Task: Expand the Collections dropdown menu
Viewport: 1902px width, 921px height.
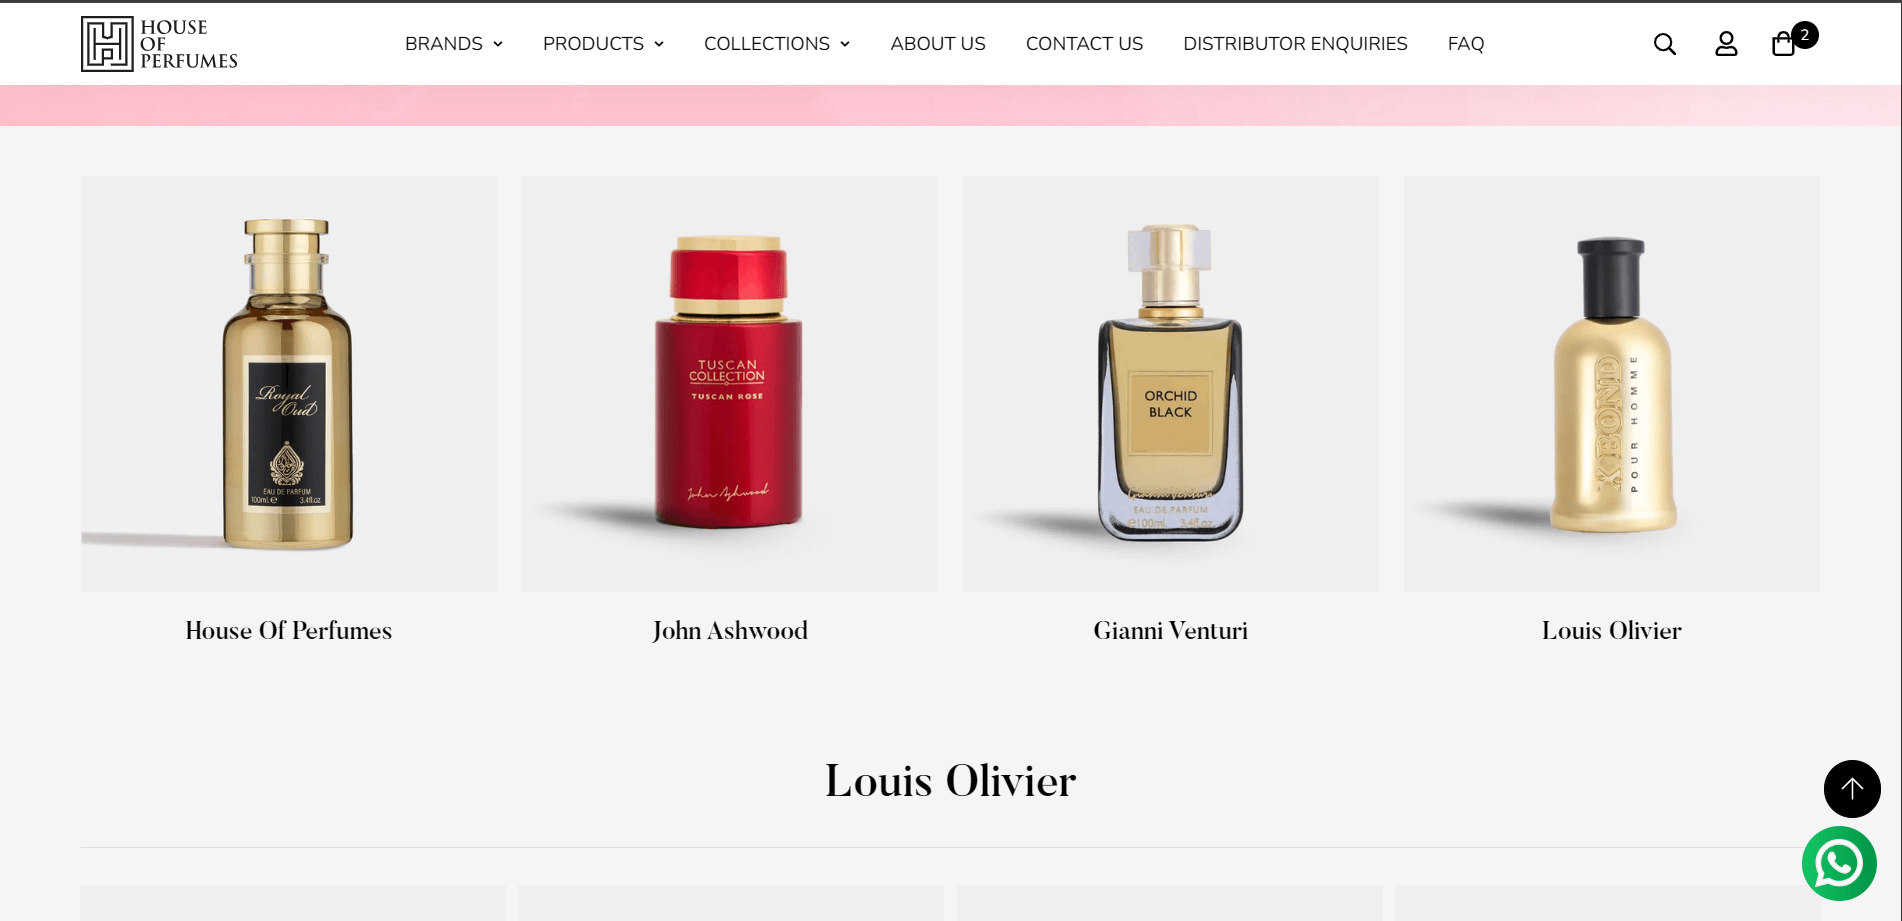Action: point(777,44)
